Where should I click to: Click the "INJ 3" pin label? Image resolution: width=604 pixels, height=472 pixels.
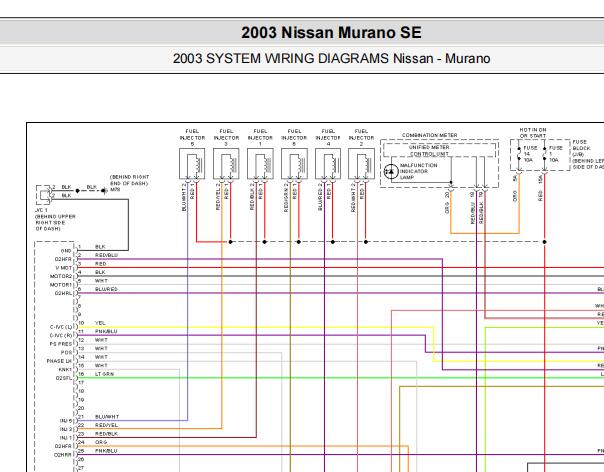point(65,429)
